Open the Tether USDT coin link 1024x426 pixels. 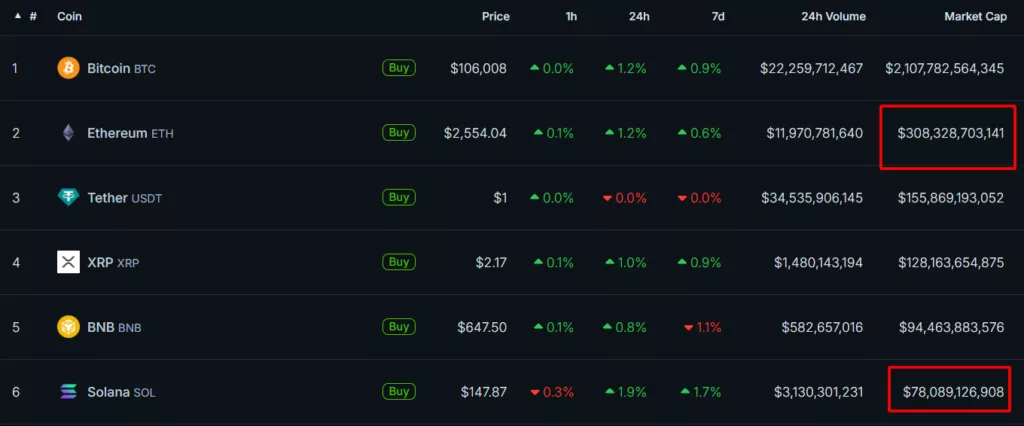124,198
